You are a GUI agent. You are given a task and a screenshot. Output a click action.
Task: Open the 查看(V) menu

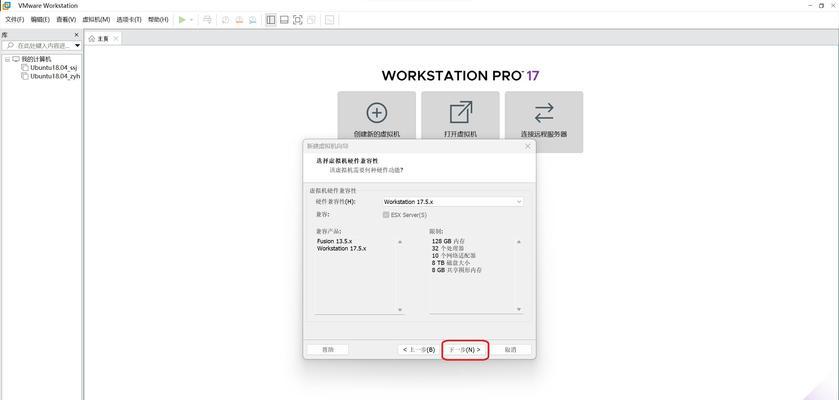point(66,20)
